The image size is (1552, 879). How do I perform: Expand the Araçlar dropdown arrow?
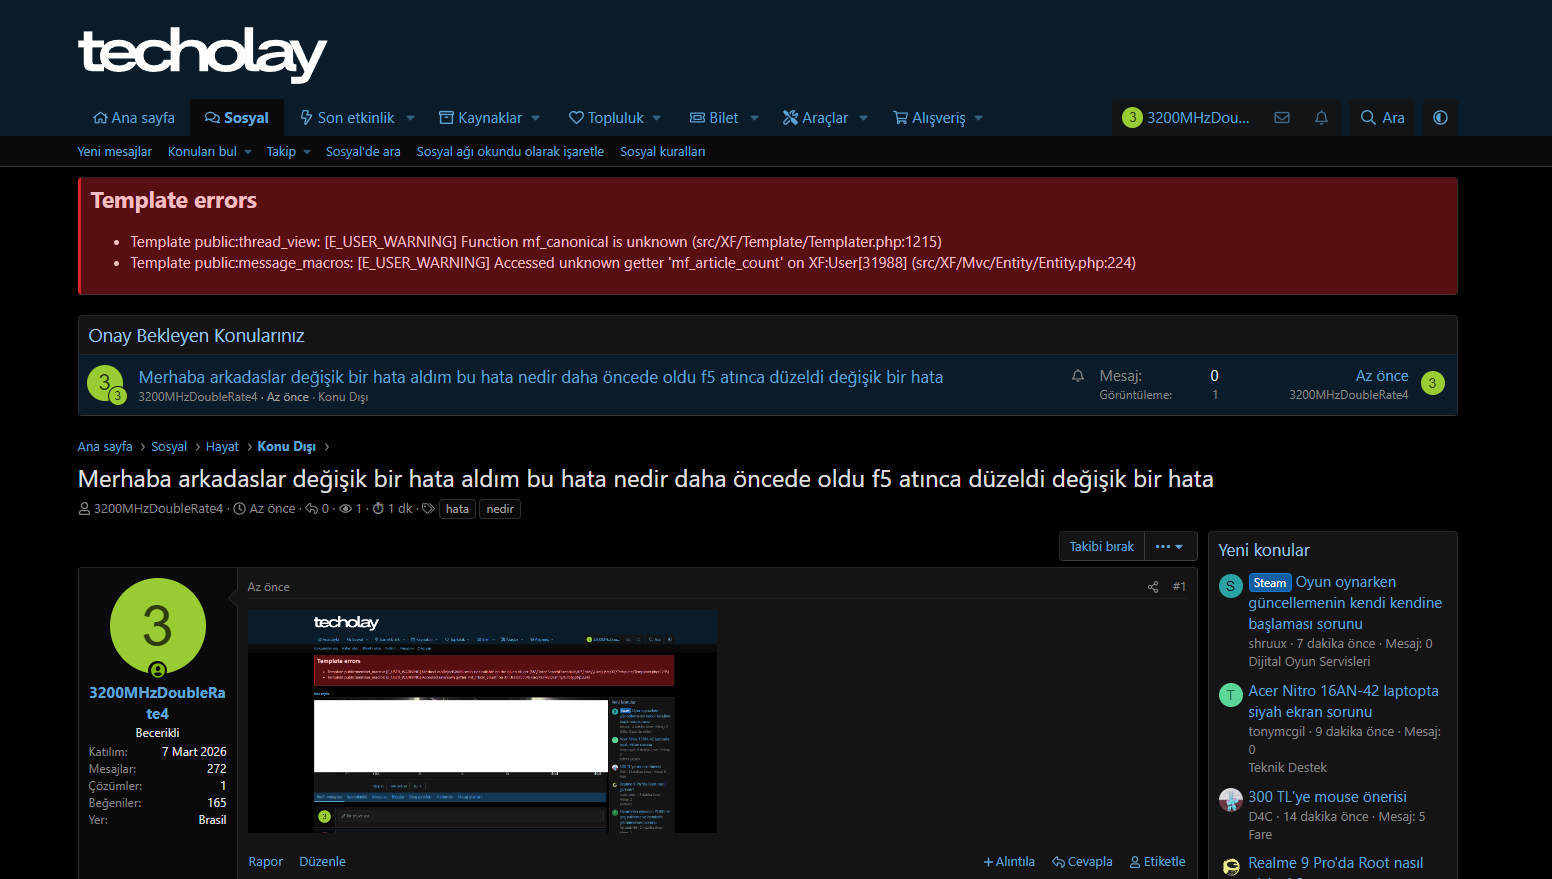click(x=863, y=118)
